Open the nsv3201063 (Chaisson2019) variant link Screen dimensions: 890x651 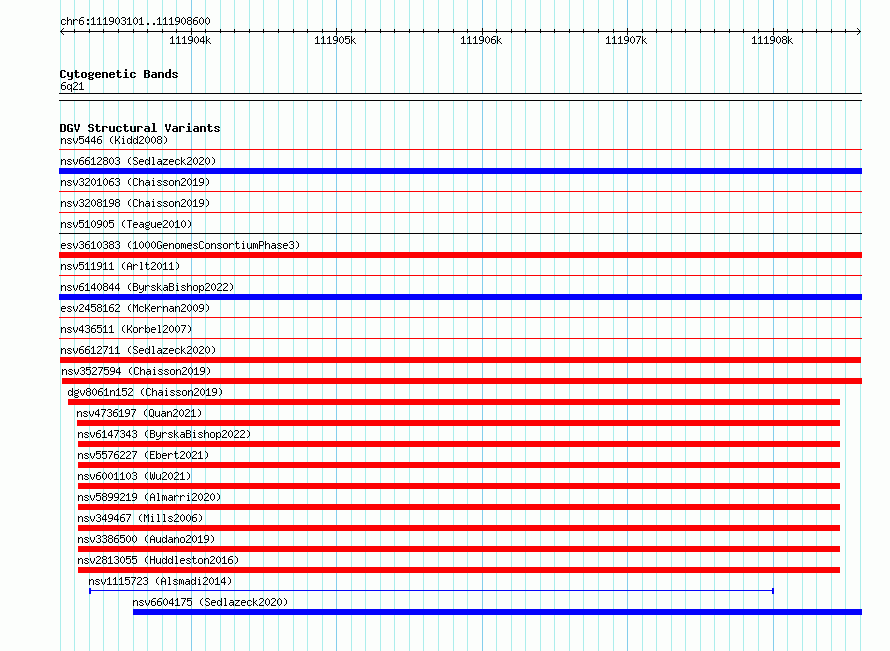pyautogui.click(x=135, y=182)
